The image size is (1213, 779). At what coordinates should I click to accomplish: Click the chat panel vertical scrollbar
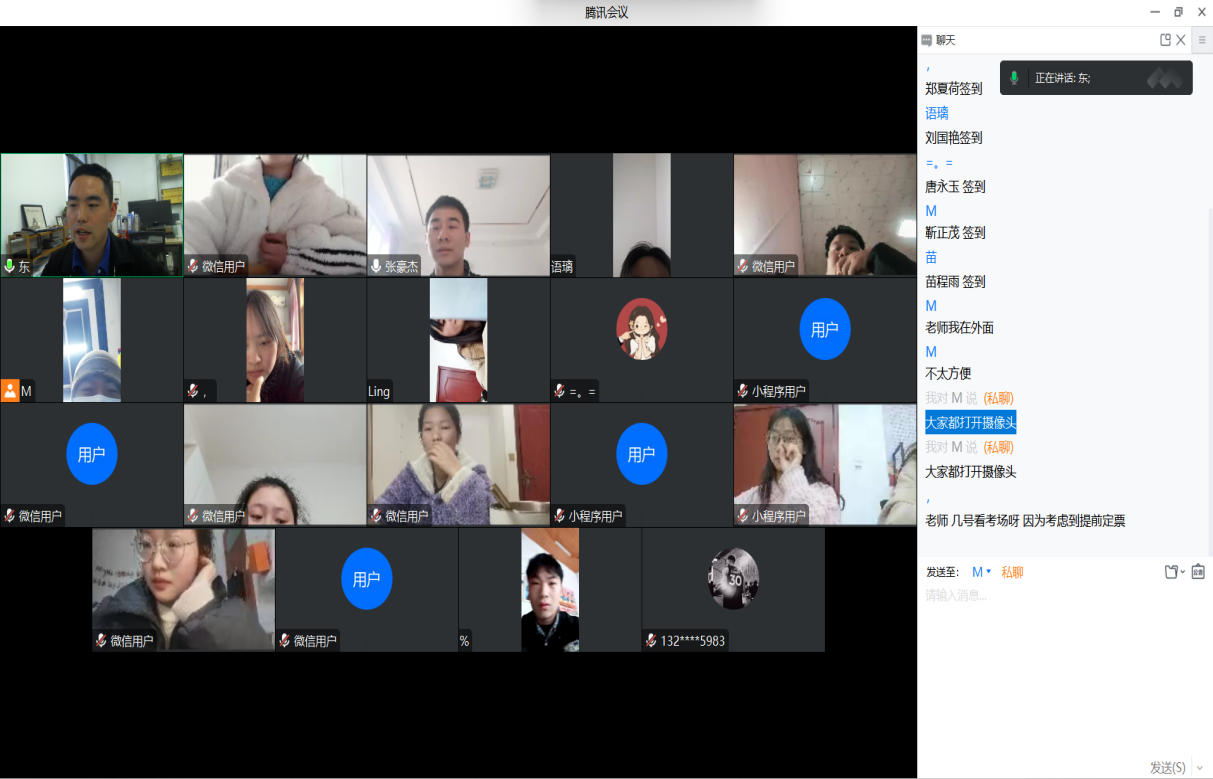coord(1210,380)
